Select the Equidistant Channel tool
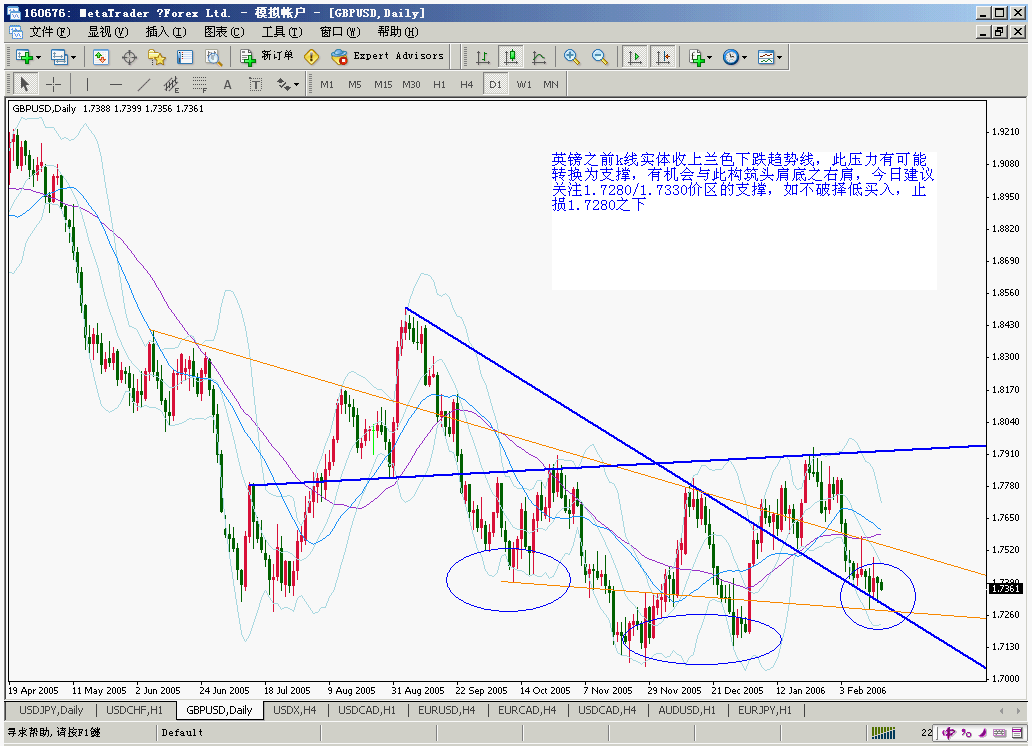 click(171, 84)
